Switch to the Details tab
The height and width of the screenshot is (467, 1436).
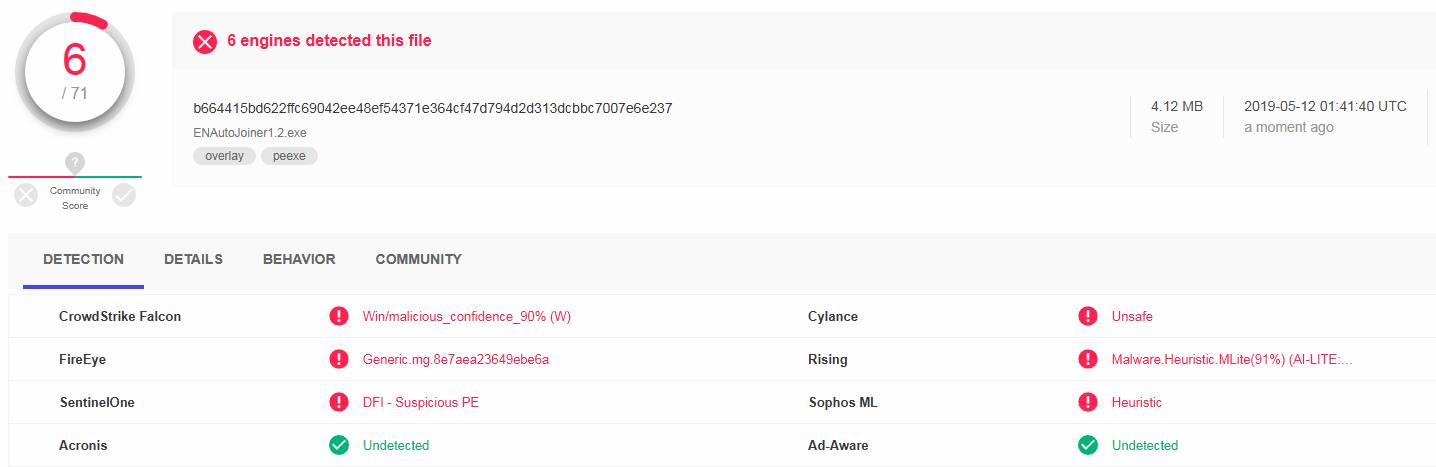click(x=193, y=260)
